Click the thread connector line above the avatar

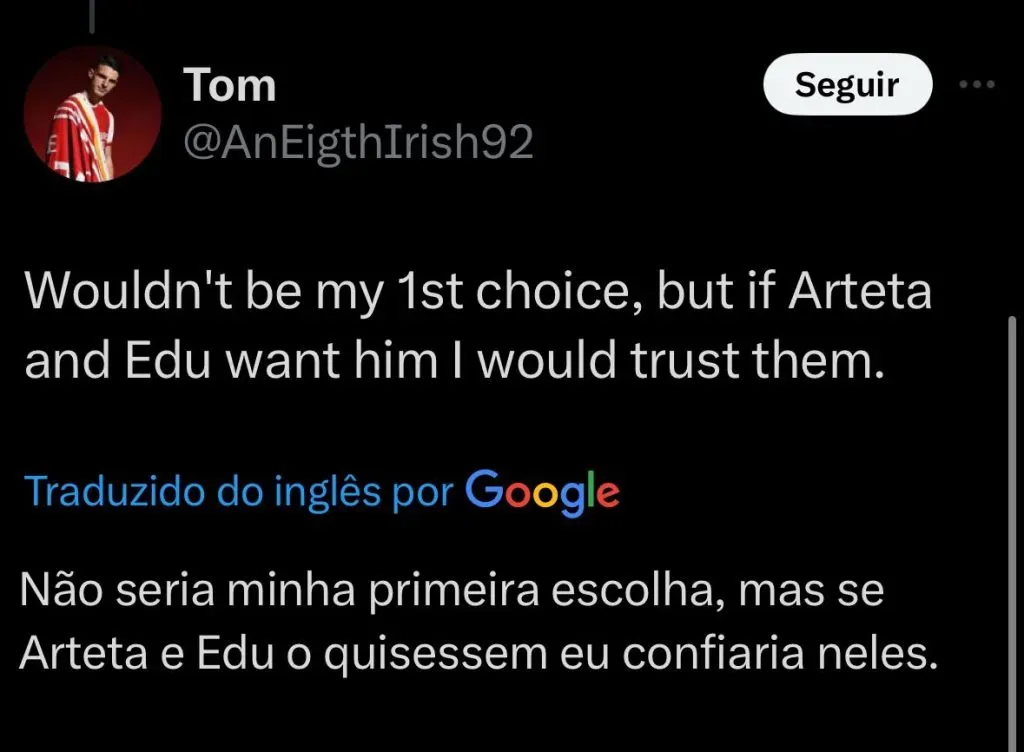coord(92,12)
